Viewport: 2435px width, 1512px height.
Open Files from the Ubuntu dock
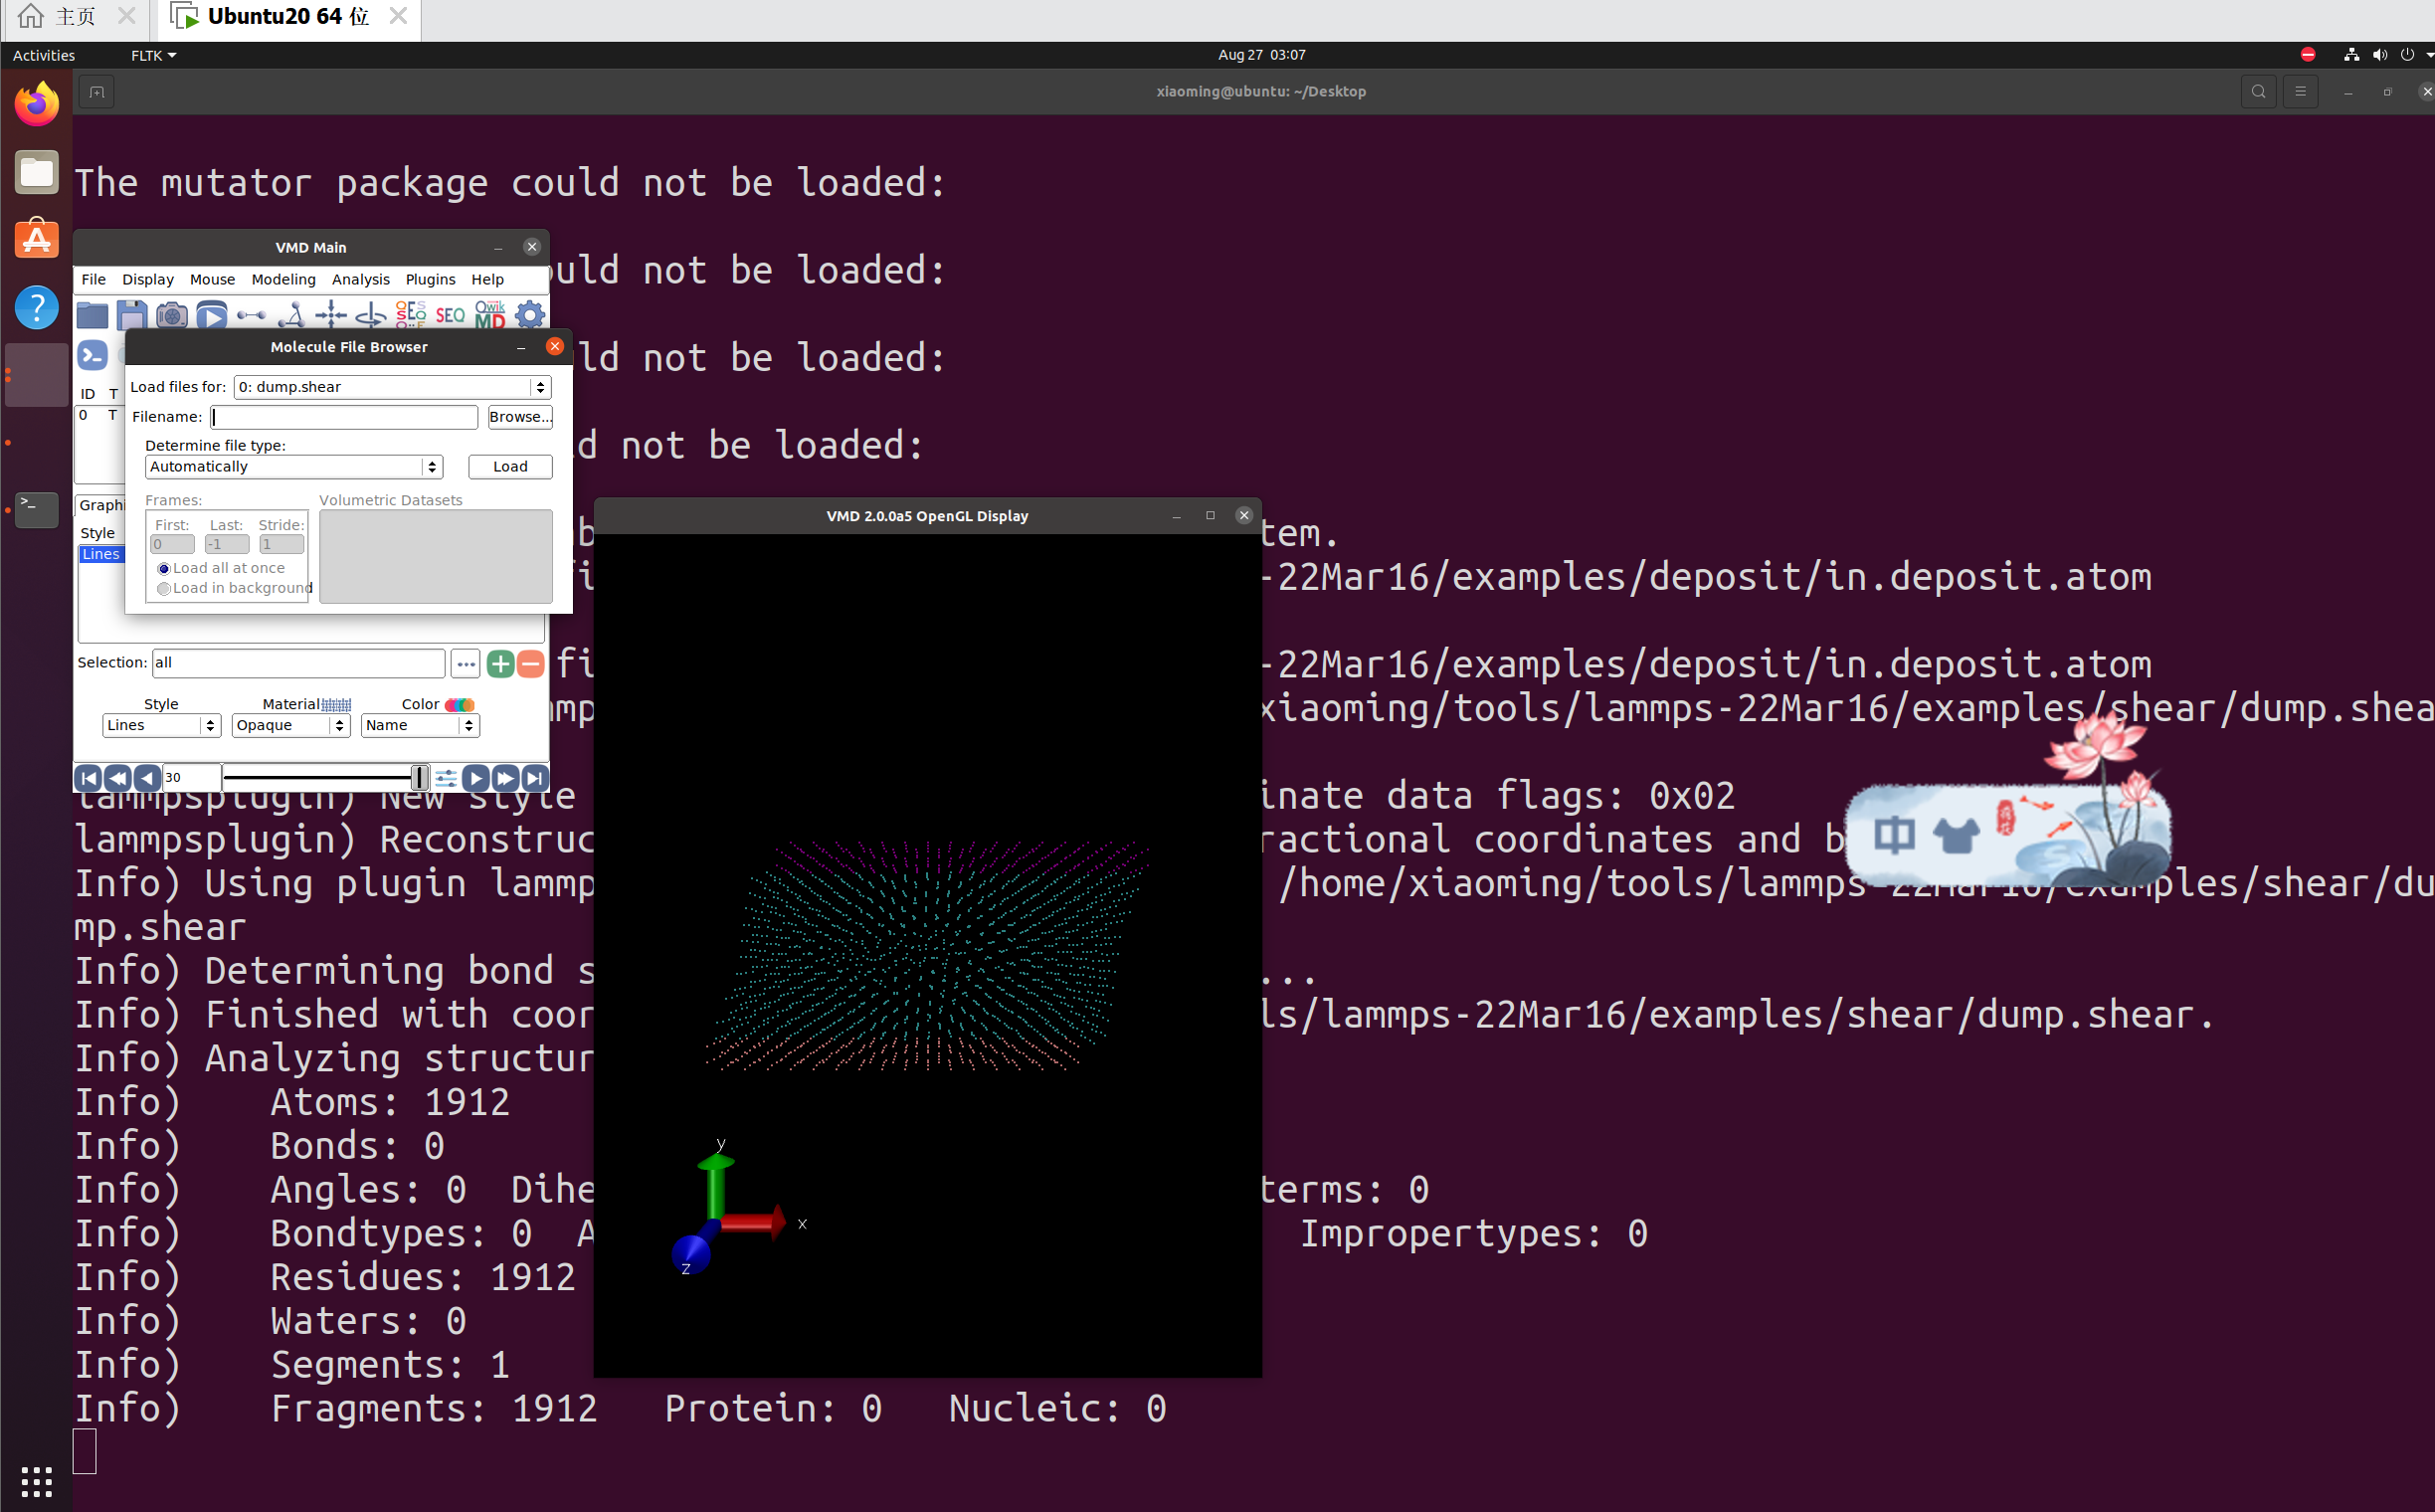(37, 172)
